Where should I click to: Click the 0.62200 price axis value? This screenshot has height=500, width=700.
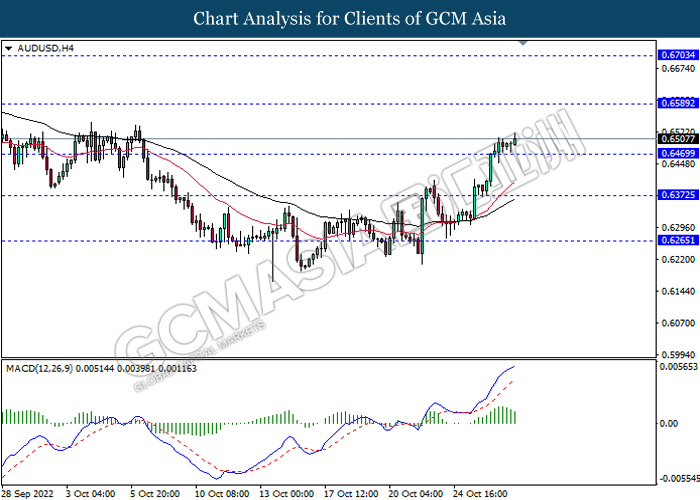678,259
